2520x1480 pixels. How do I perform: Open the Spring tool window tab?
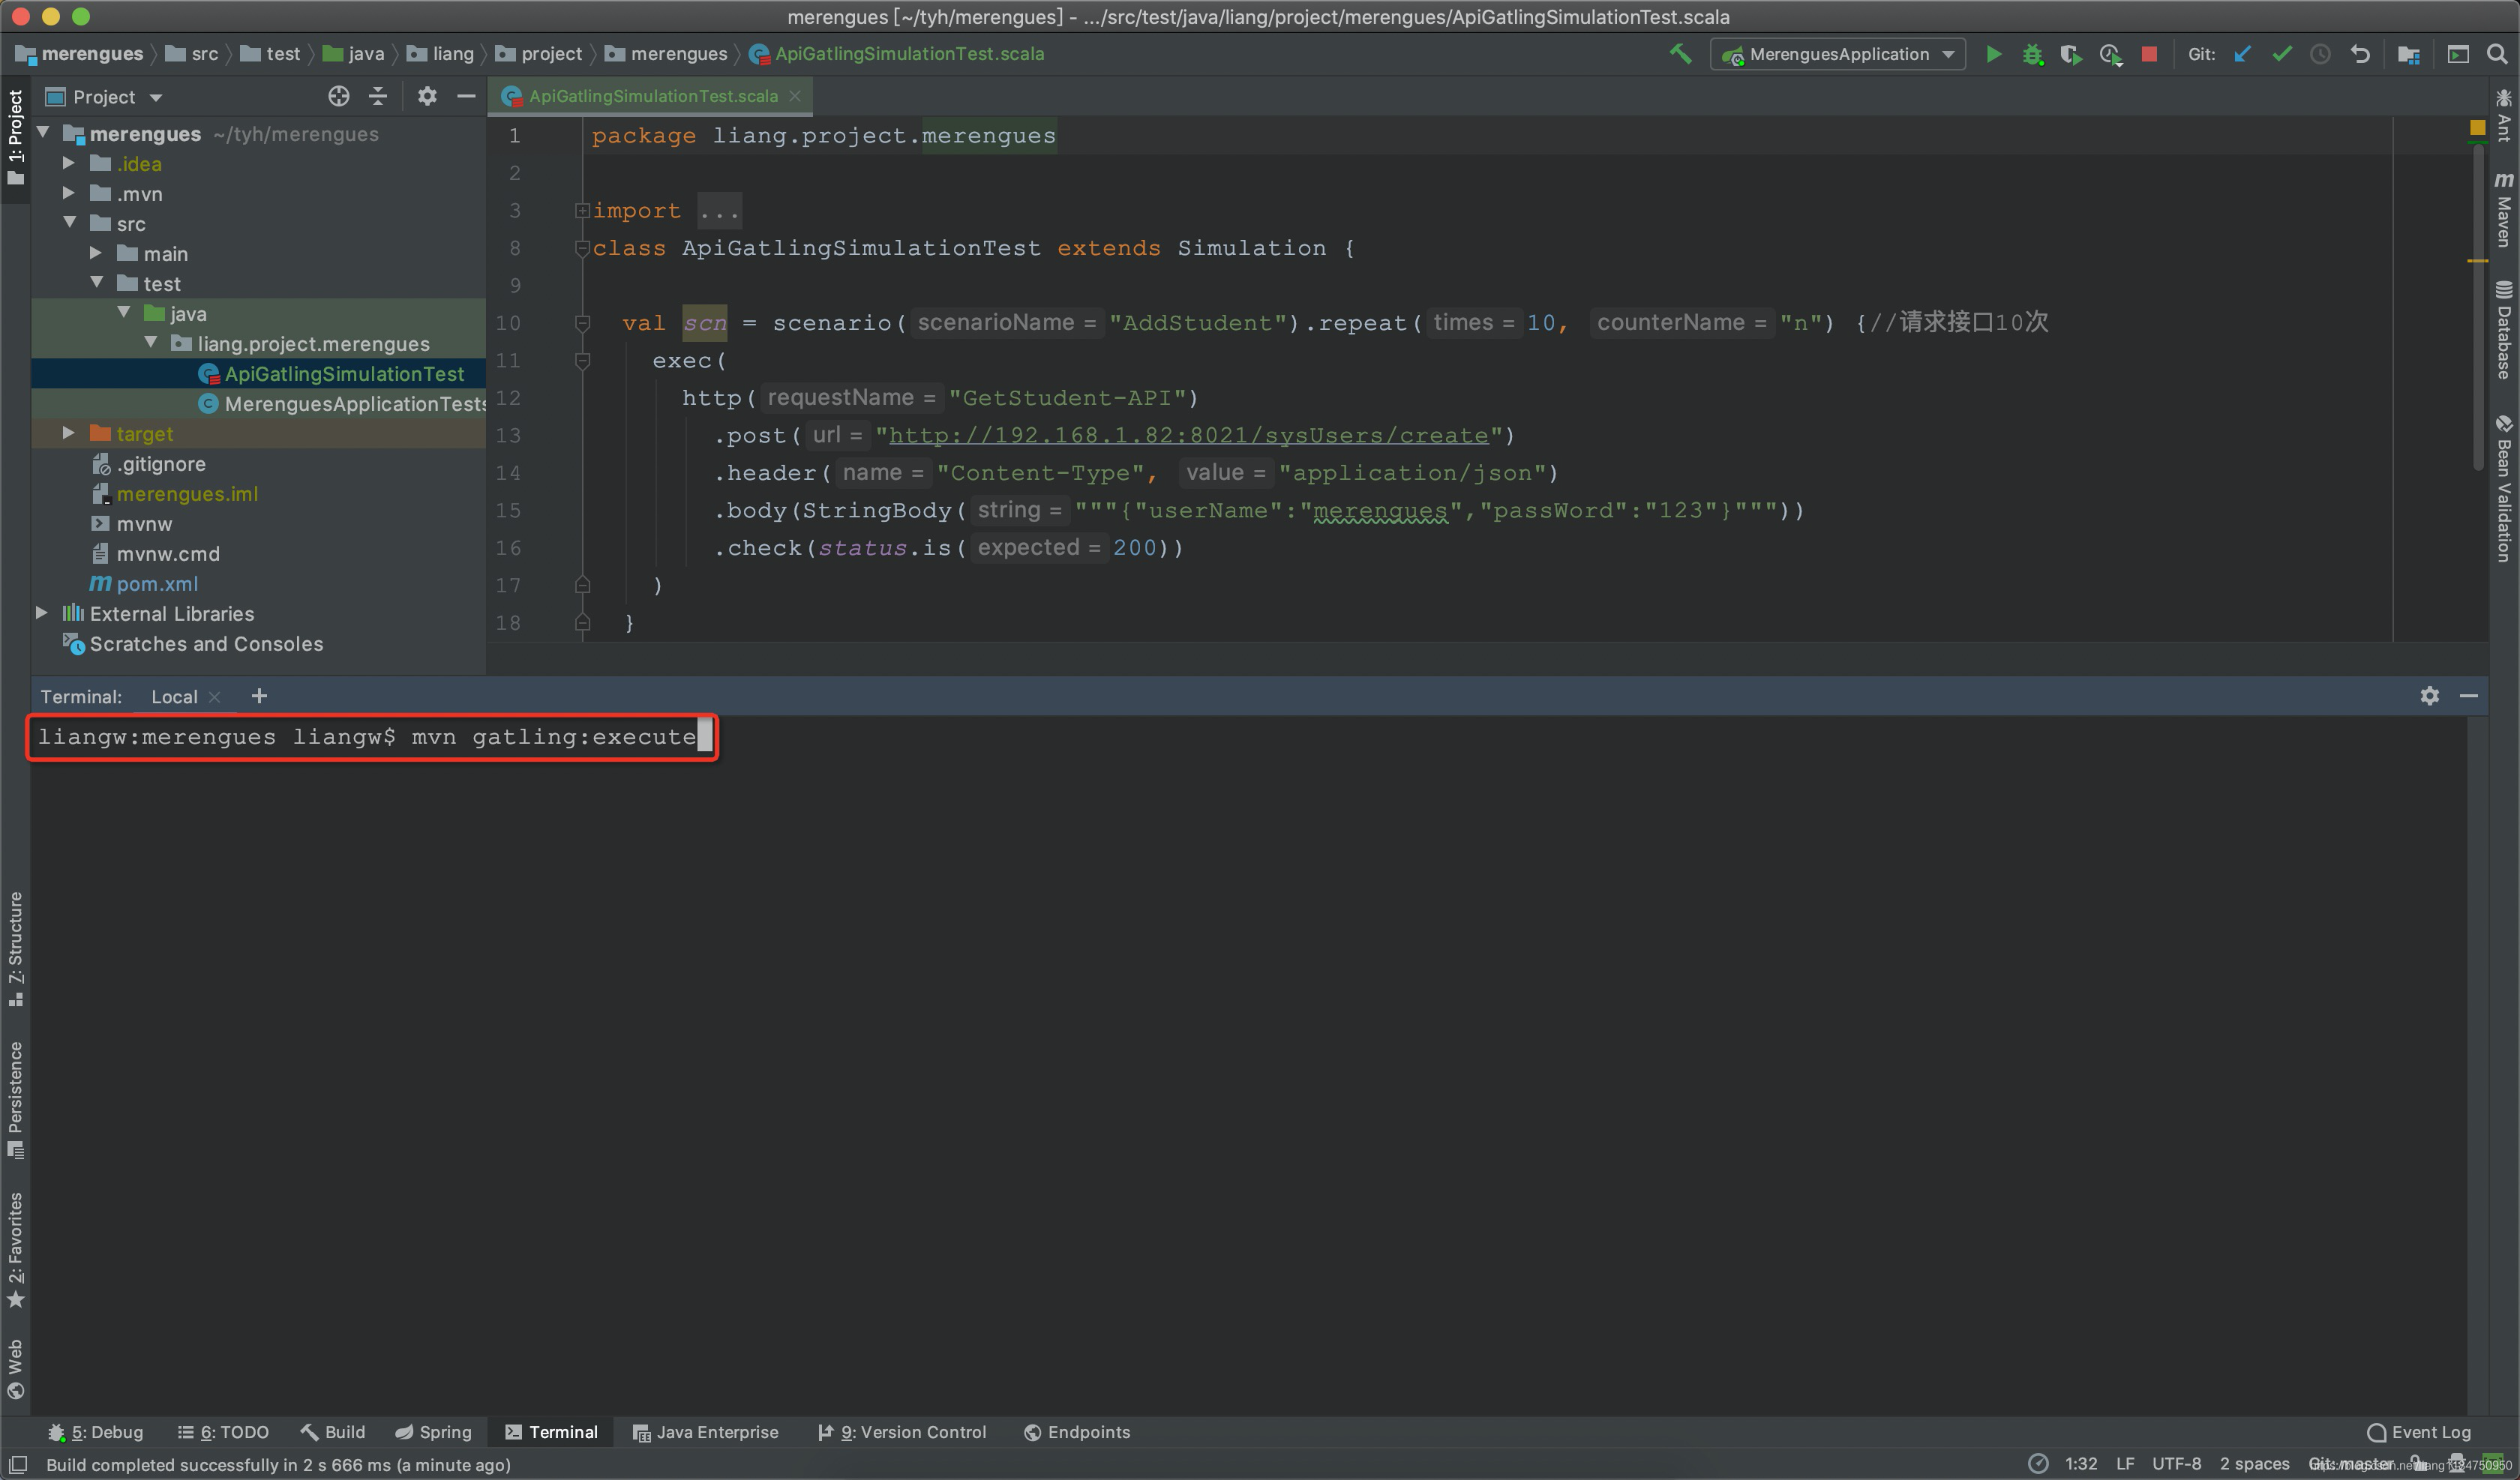433,1432
